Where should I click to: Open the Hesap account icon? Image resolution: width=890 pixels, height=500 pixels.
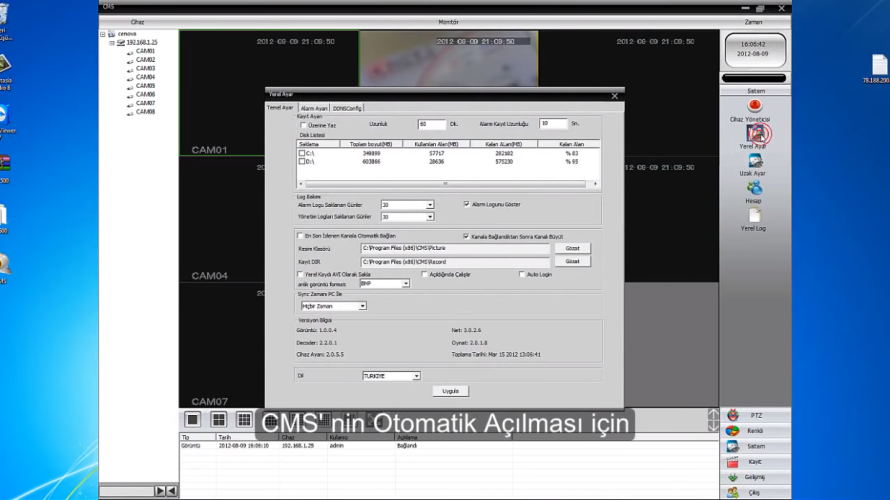[x=755, y=188]
